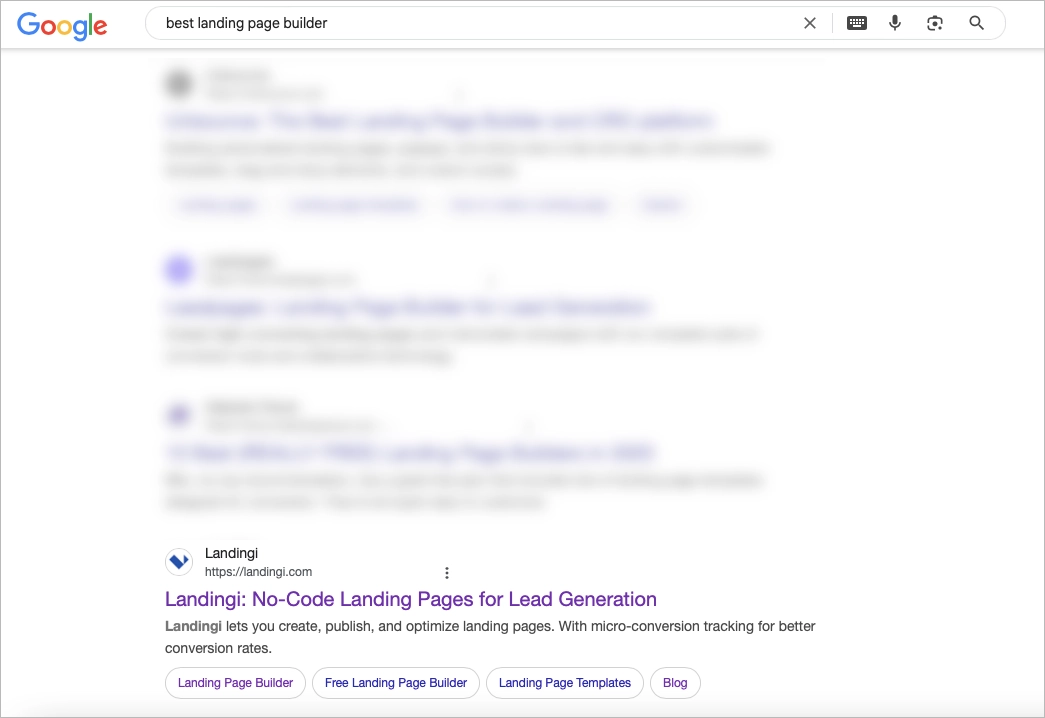Click the Landingi favicon next to the result
This screenshot has height=718, width=1045.
178,561
